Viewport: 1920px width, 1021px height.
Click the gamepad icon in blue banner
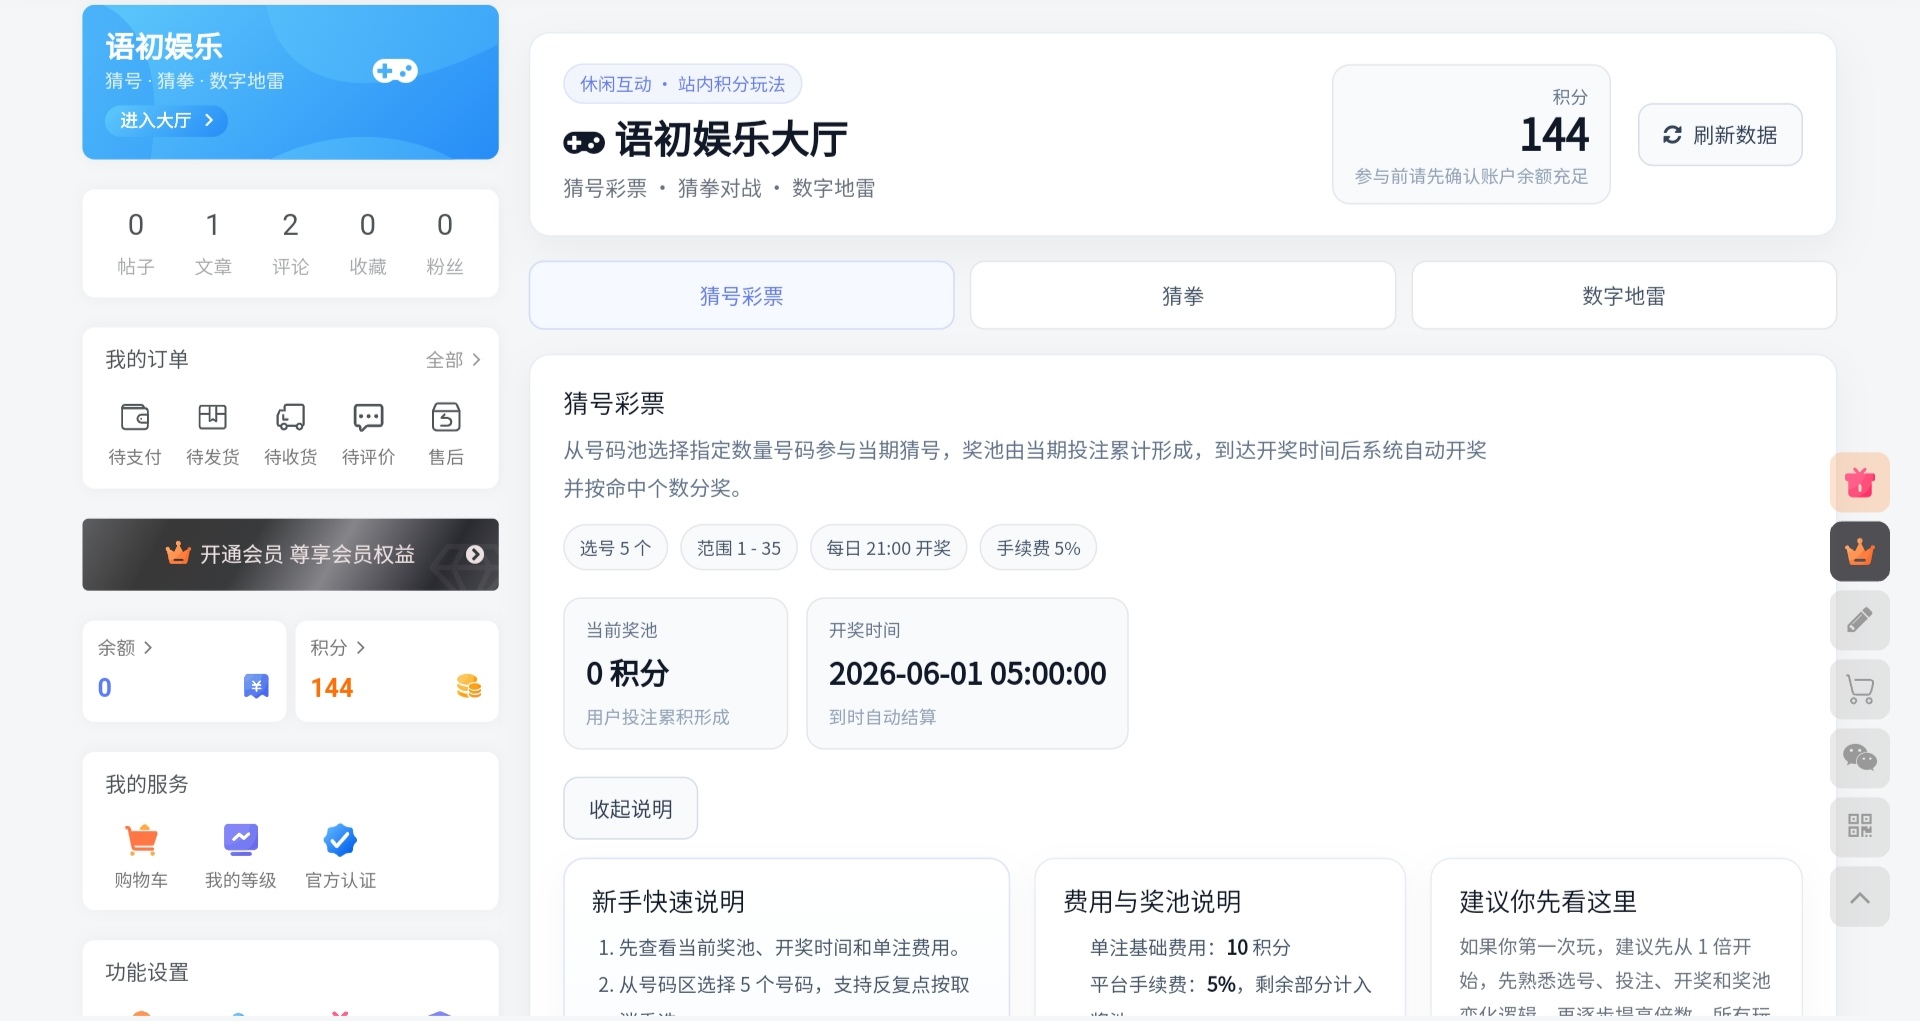point(395,71)
